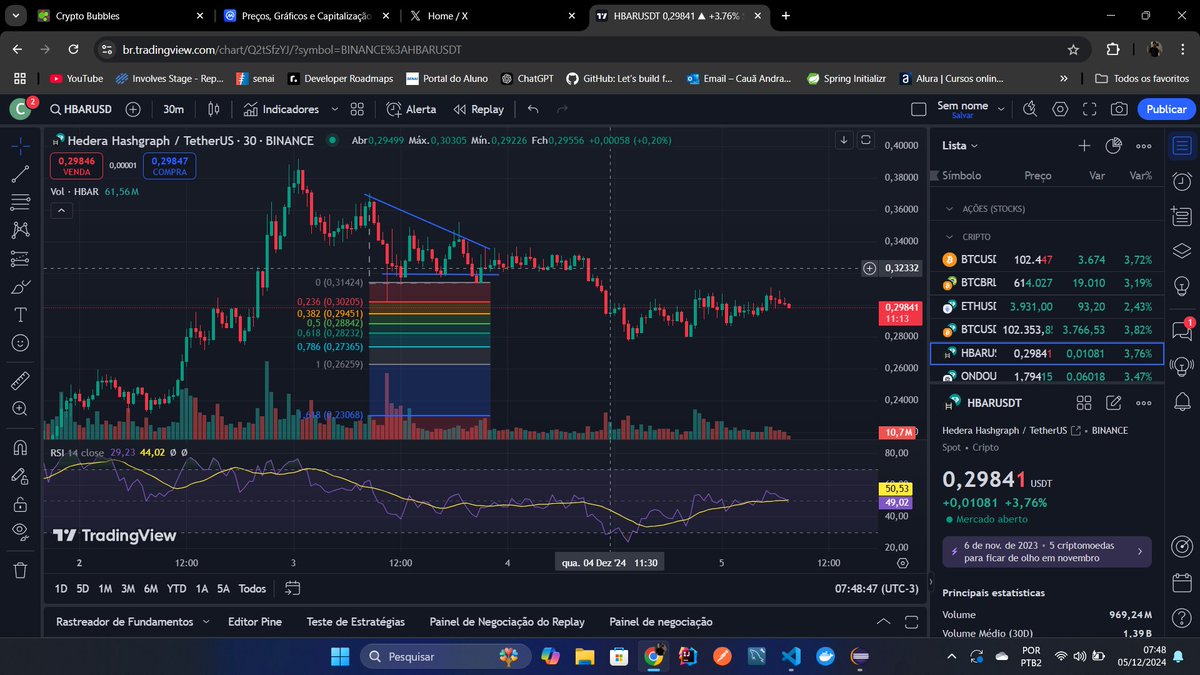Open alerts panel clock icon
Viewport: 1200px width, 675px height.
[1182, 181]
